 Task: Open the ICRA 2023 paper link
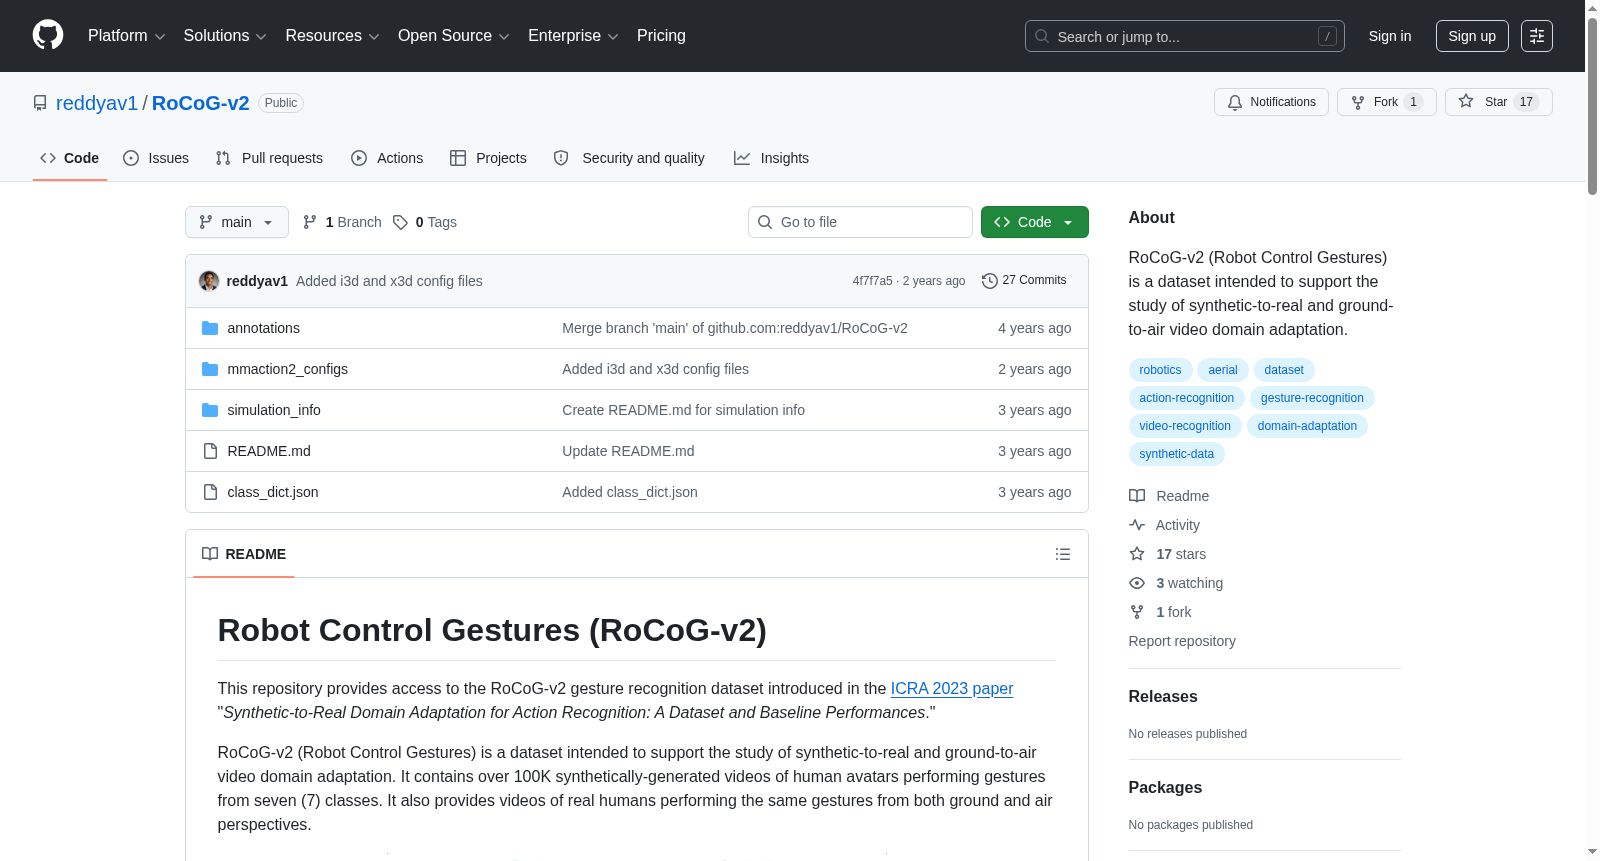pos(952,688)
